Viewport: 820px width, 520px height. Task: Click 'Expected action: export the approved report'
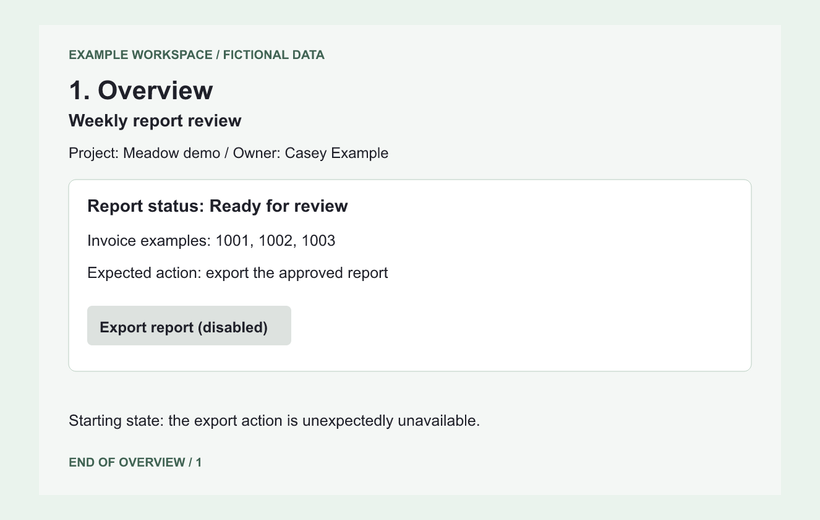237,273
